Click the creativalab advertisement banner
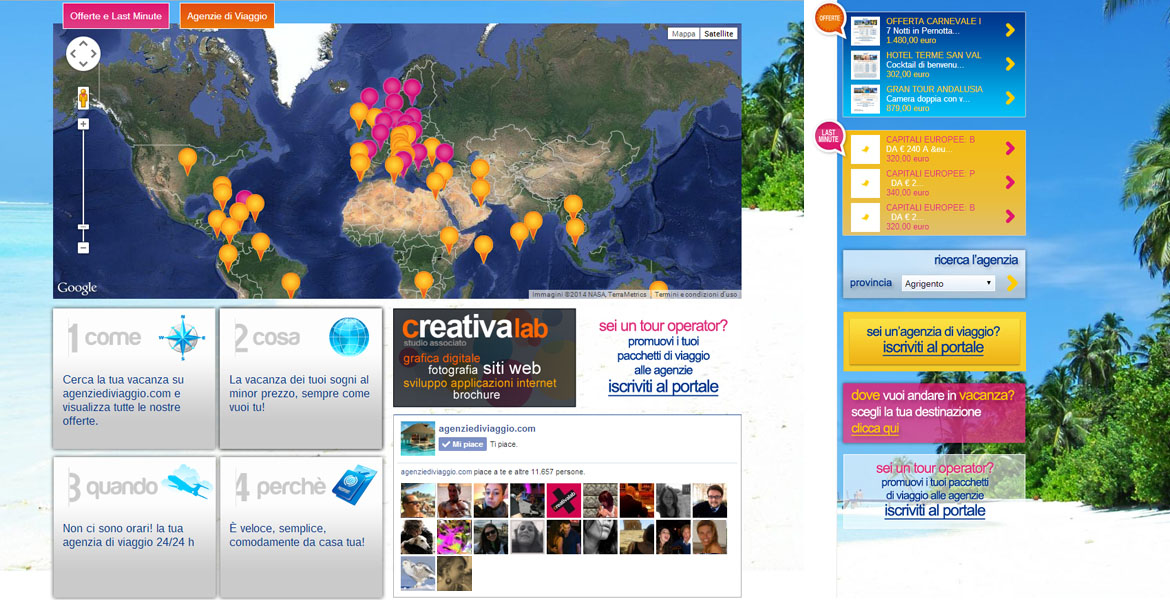1170x600 pixels. pos(484,357)
